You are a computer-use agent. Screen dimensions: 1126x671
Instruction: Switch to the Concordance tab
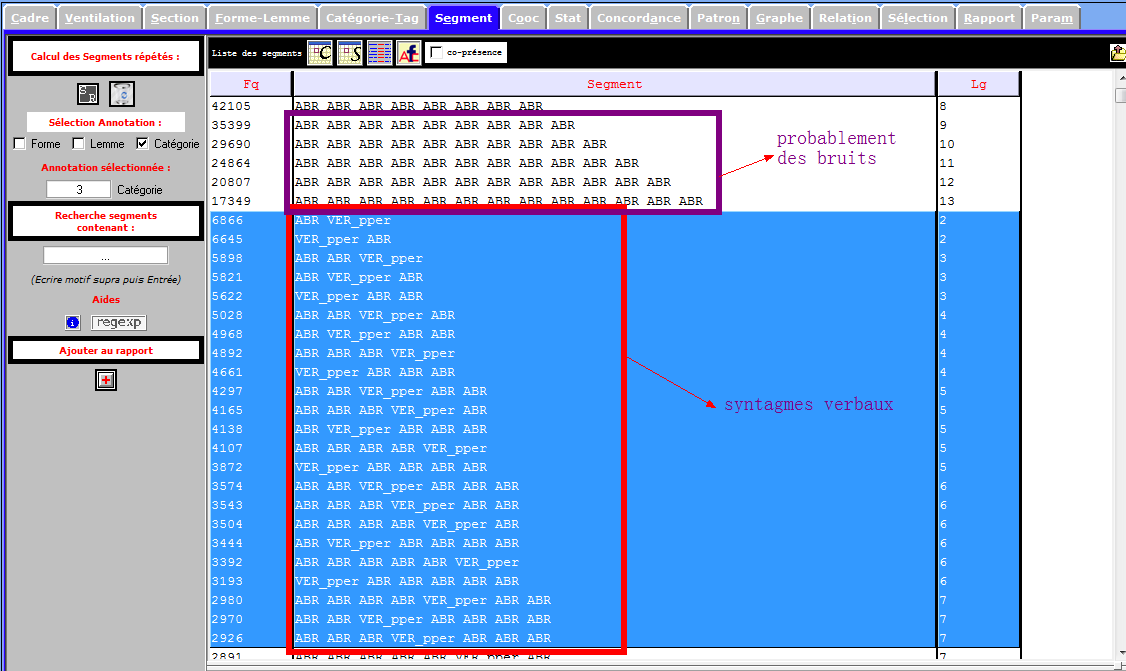[638, 18]
